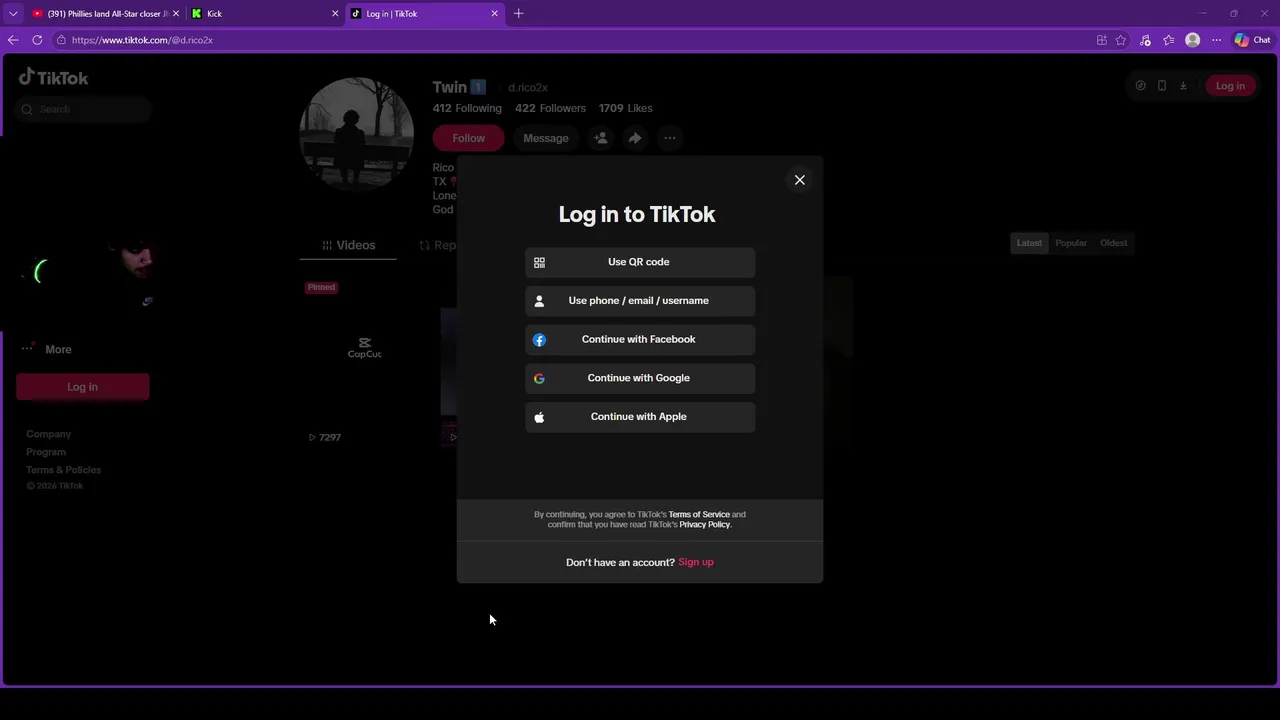Click the phone app icon in header
1280x720 pixels.
(x=1162, y=86)
